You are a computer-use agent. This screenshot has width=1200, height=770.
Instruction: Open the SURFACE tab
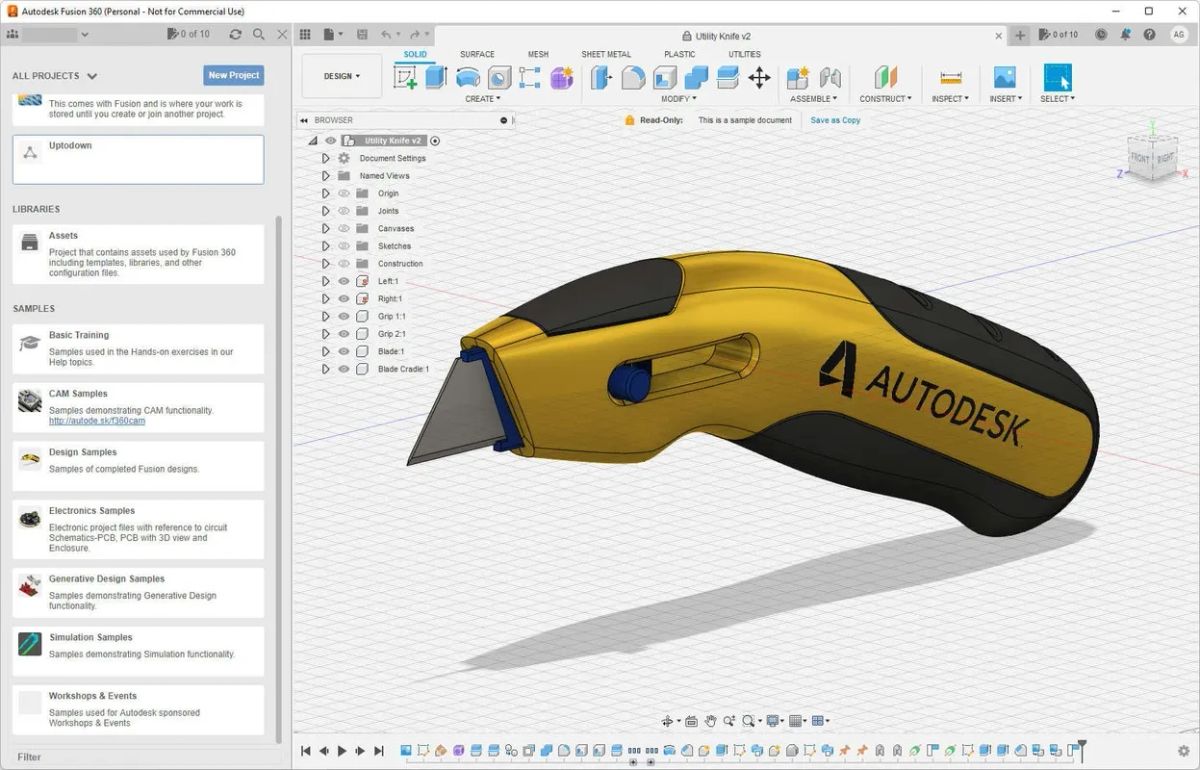click(x=477, y=54)
